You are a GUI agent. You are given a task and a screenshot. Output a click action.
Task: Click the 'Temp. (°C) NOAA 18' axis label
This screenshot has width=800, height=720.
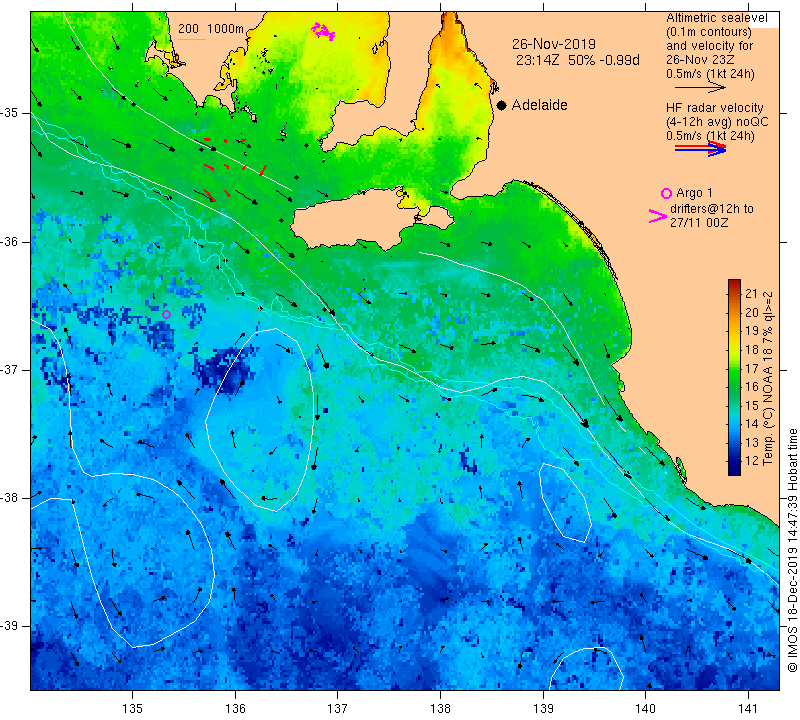(767, 379)
